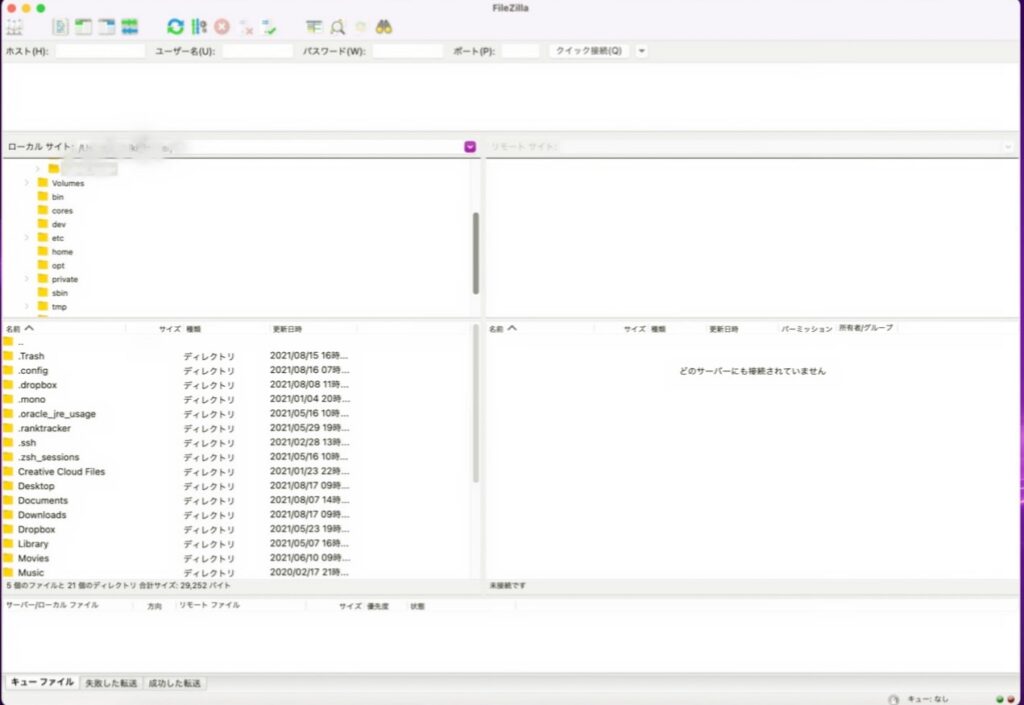Image resolution: width=1024 pixels, height=705 pixels.
Task: Disconnect from the current server icon
Action: point(246,27)
